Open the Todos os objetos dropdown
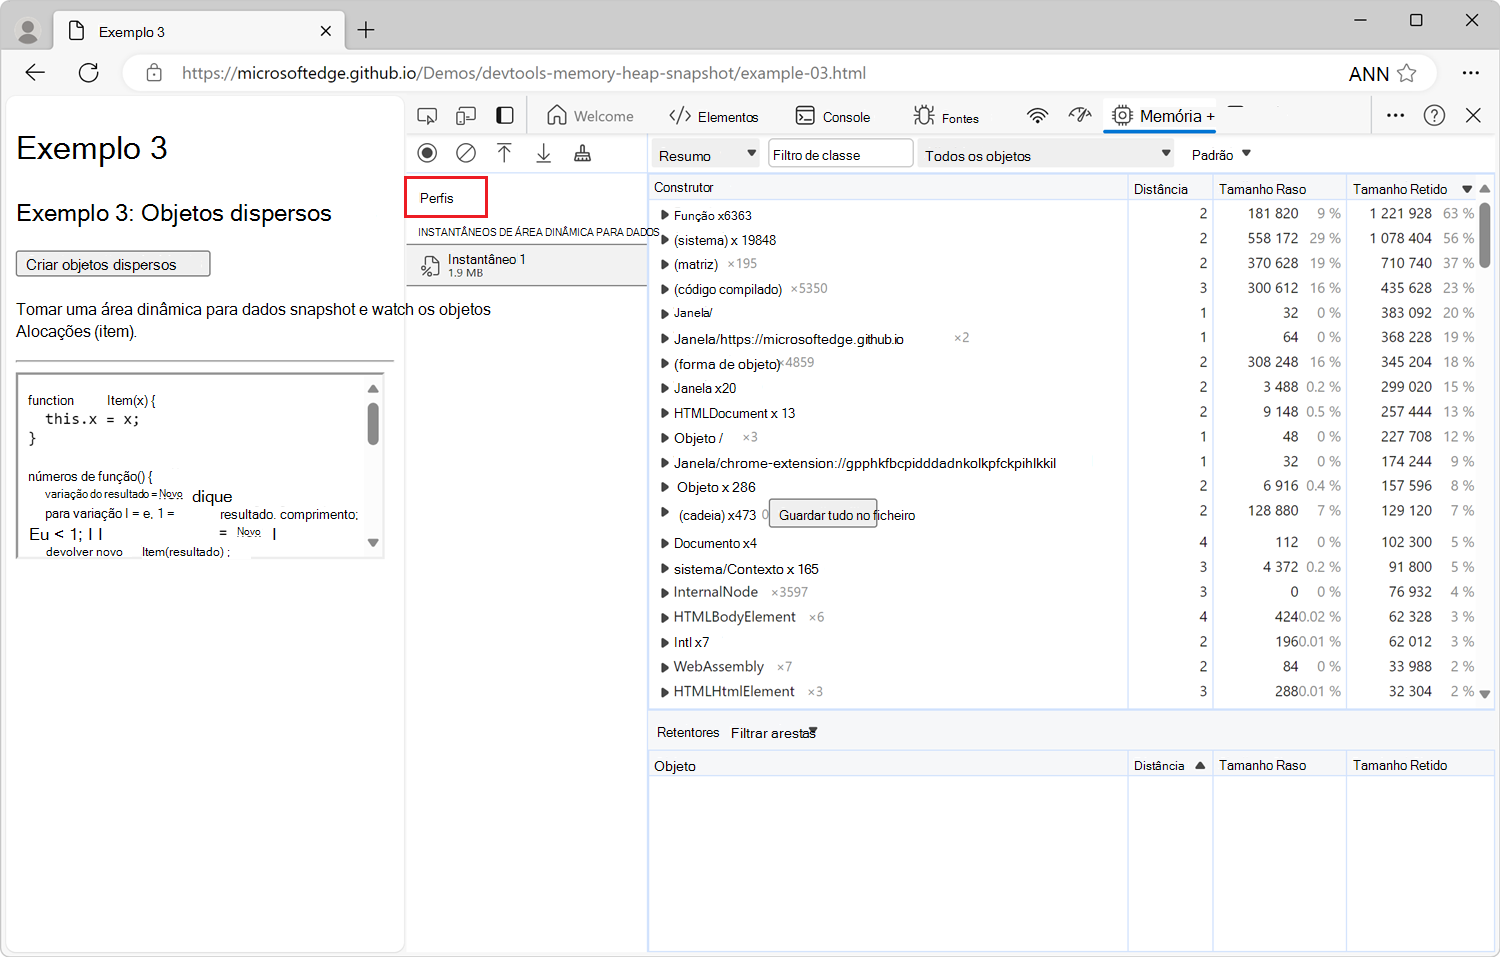1500x957 pixels. pos(1045,155)
